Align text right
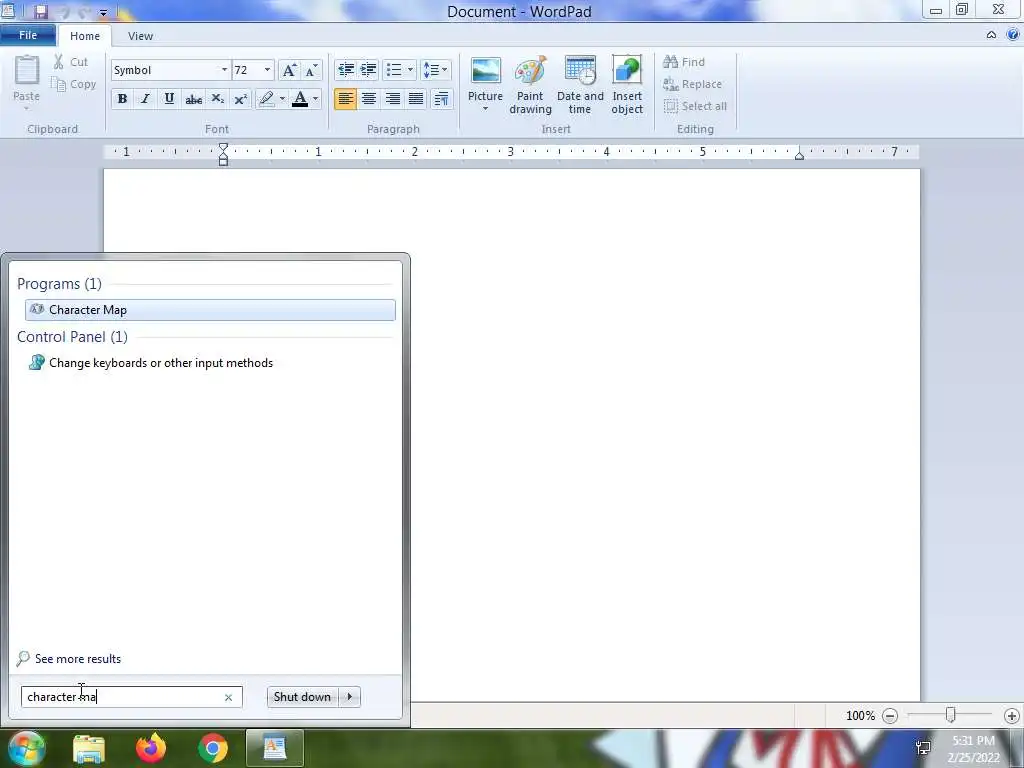The image size is (1024, 768). 392,99
